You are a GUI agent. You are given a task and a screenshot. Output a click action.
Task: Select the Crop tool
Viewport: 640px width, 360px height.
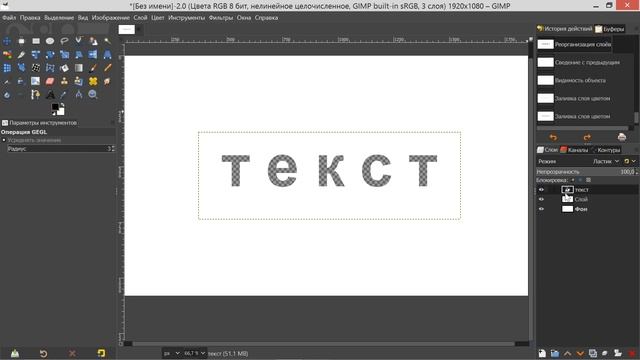pos(21,54)
